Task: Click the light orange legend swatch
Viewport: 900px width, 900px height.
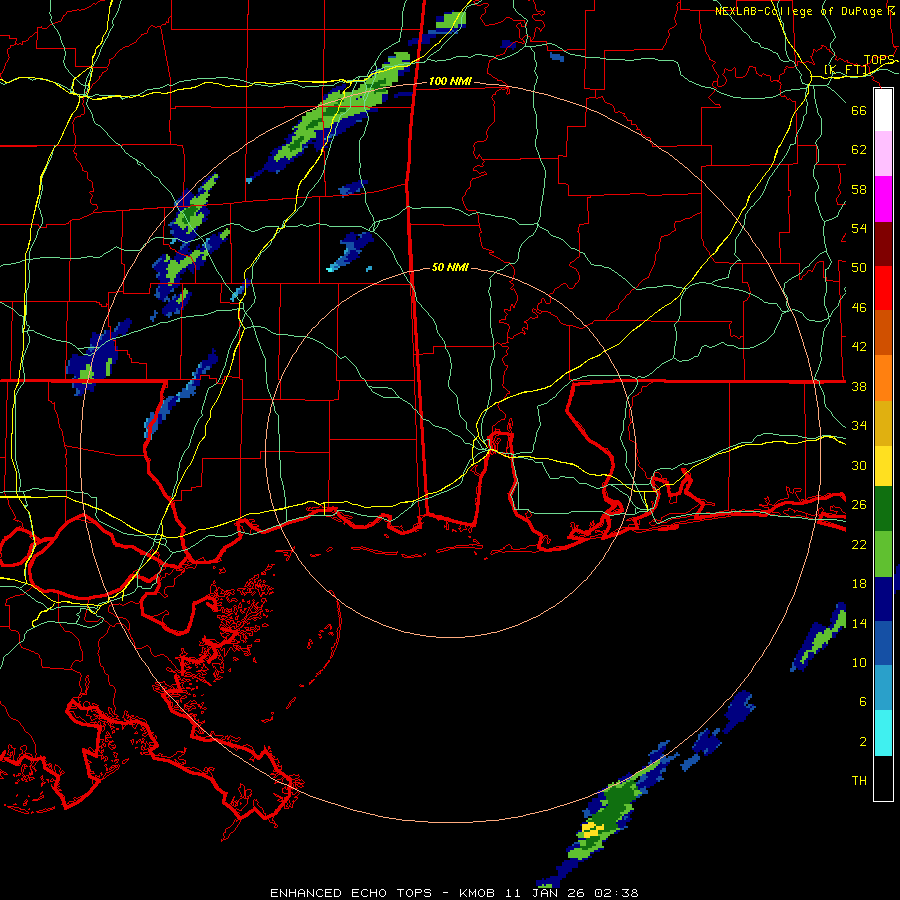Action: [x=883, y=378]
